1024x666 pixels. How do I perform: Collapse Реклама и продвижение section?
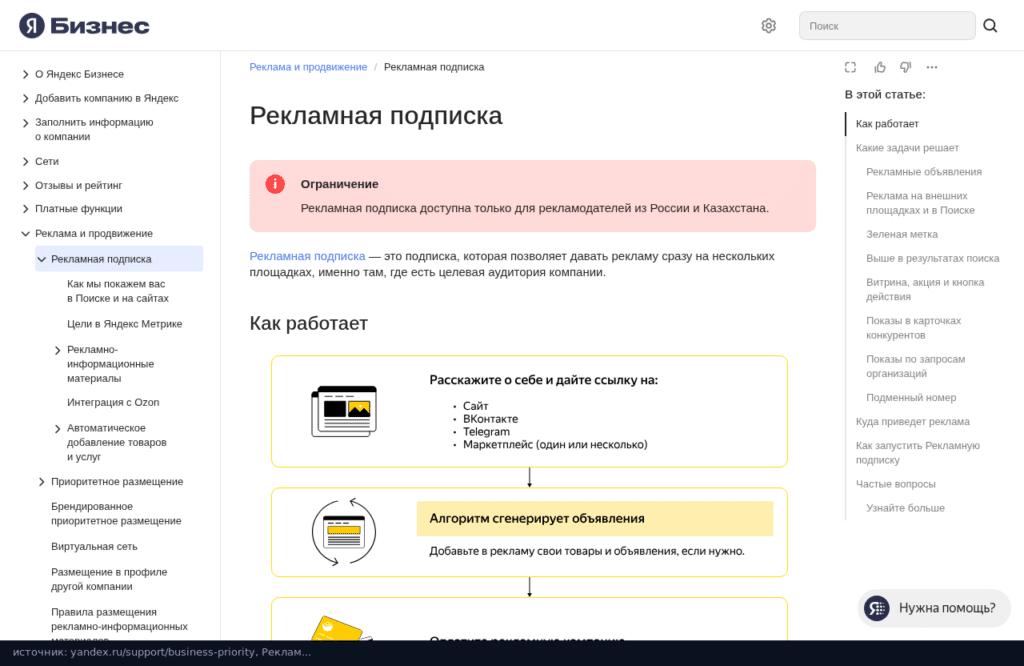pos(25,234)
